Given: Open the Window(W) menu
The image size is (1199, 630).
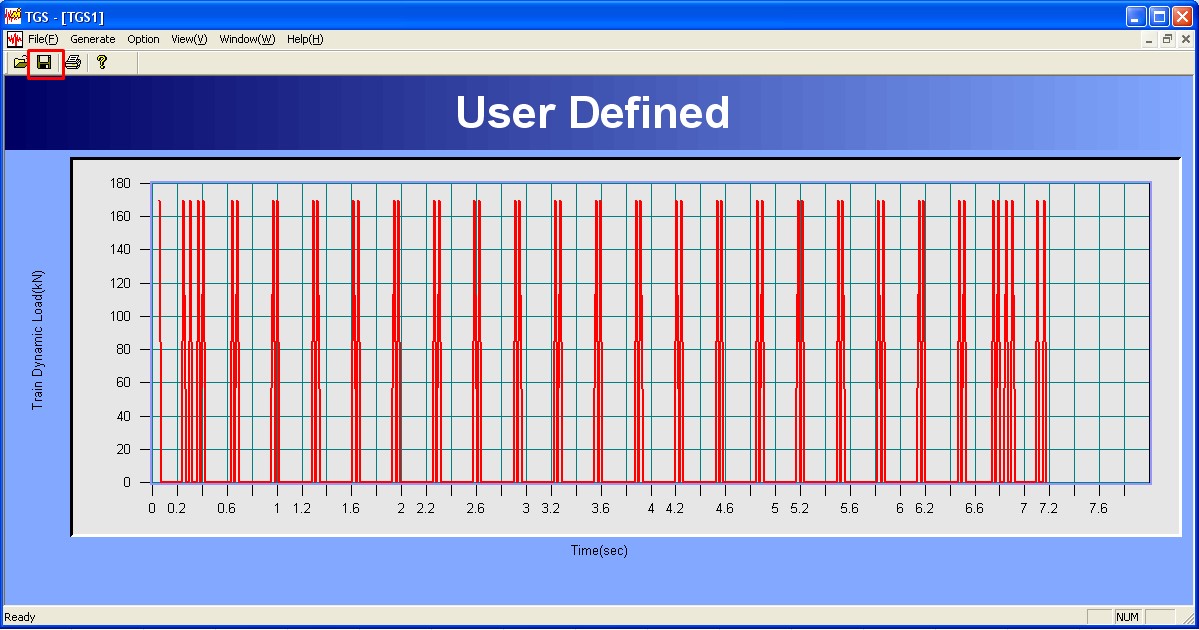Looking at the screenshot, I should click(247, 39).
